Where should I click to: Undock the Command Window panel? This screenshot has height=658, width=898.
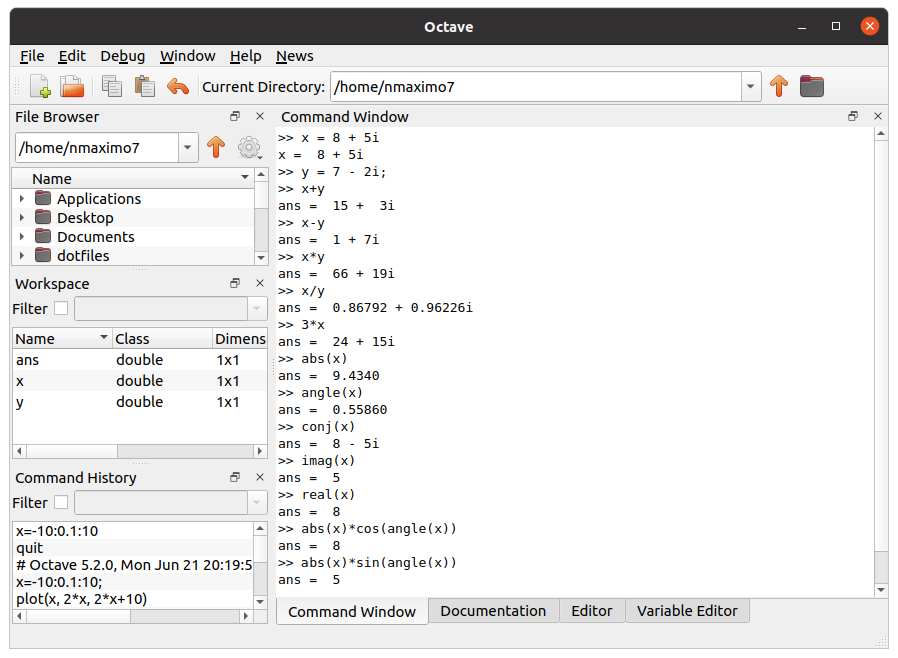point(852,116)
